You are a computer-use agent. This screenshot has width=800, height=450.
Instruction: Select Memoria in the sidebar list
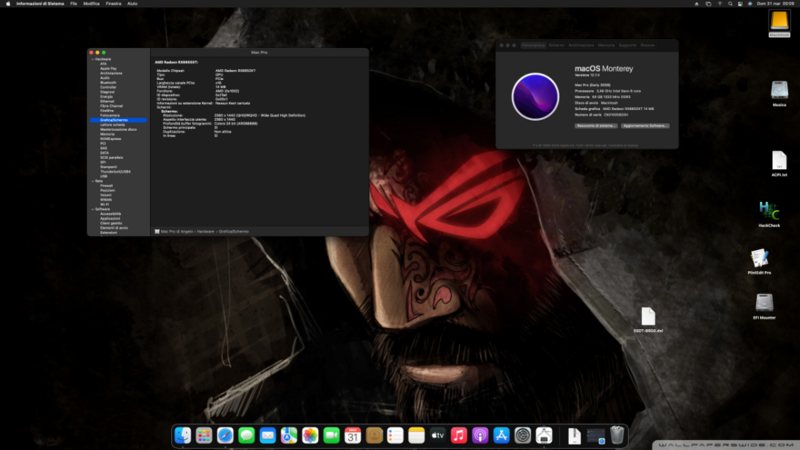tap(107, 134)
